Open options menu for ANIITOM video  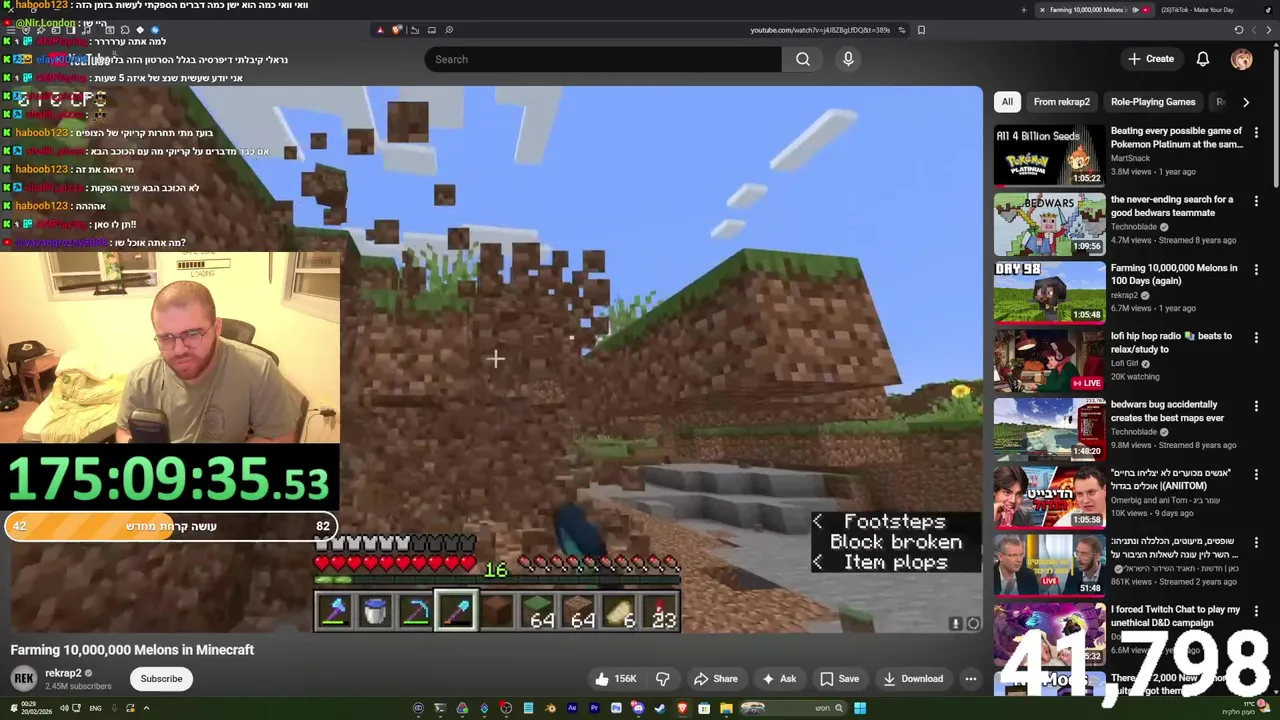[x=1256, y=474]
